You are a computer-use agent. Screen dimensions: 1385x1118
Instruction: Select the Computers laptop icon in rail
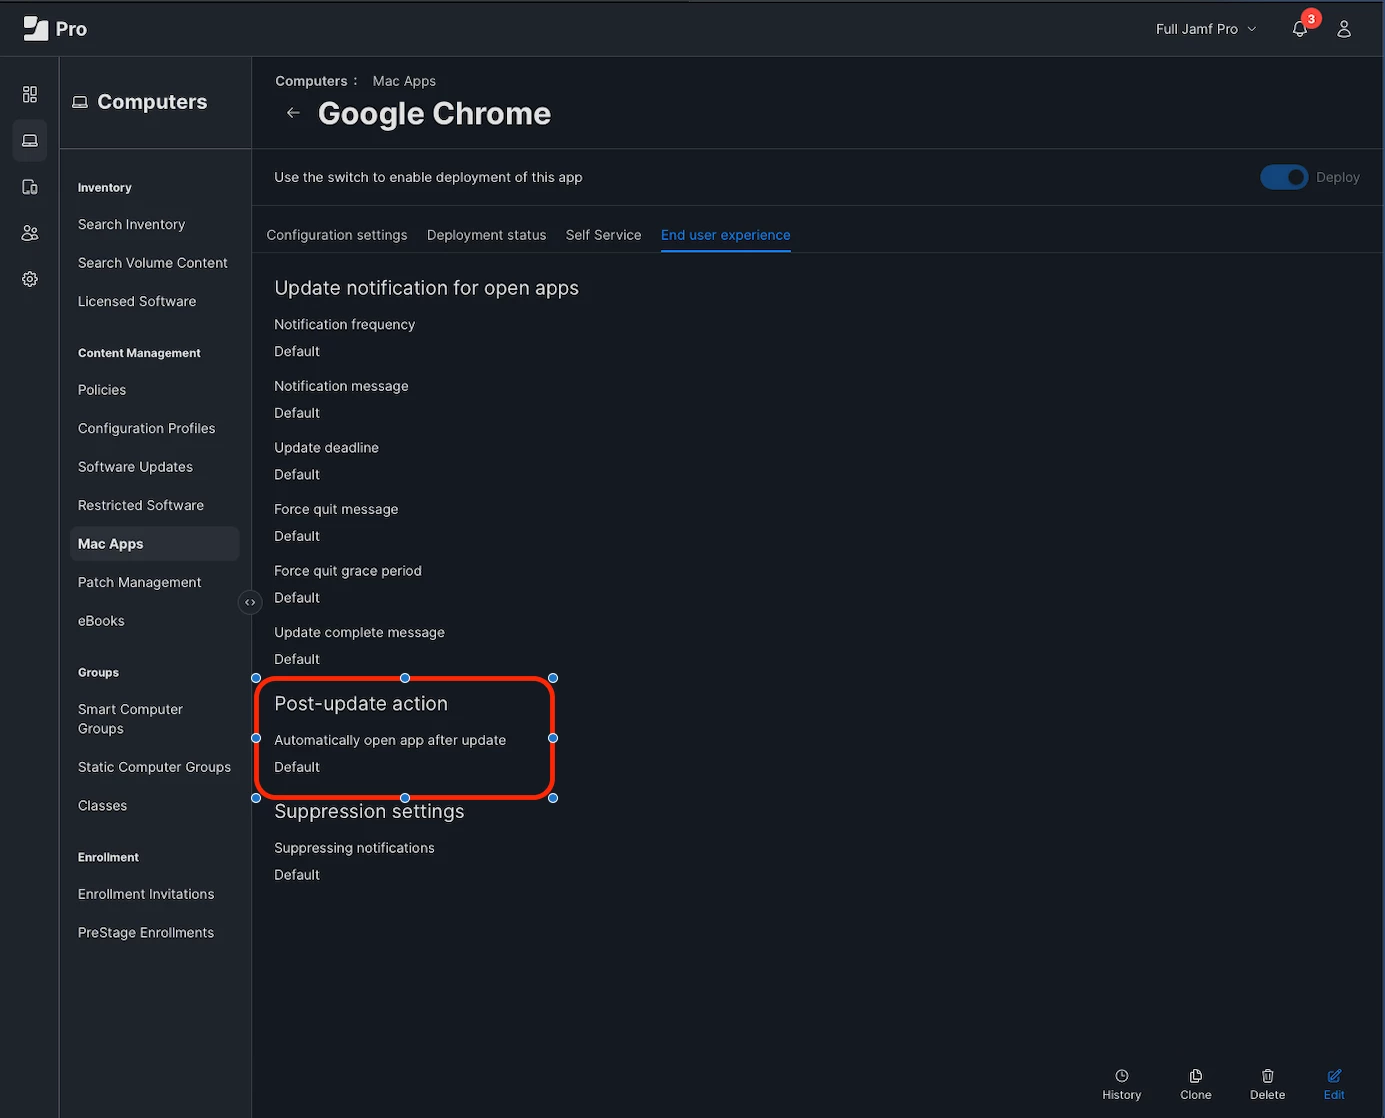click(30, 141)
